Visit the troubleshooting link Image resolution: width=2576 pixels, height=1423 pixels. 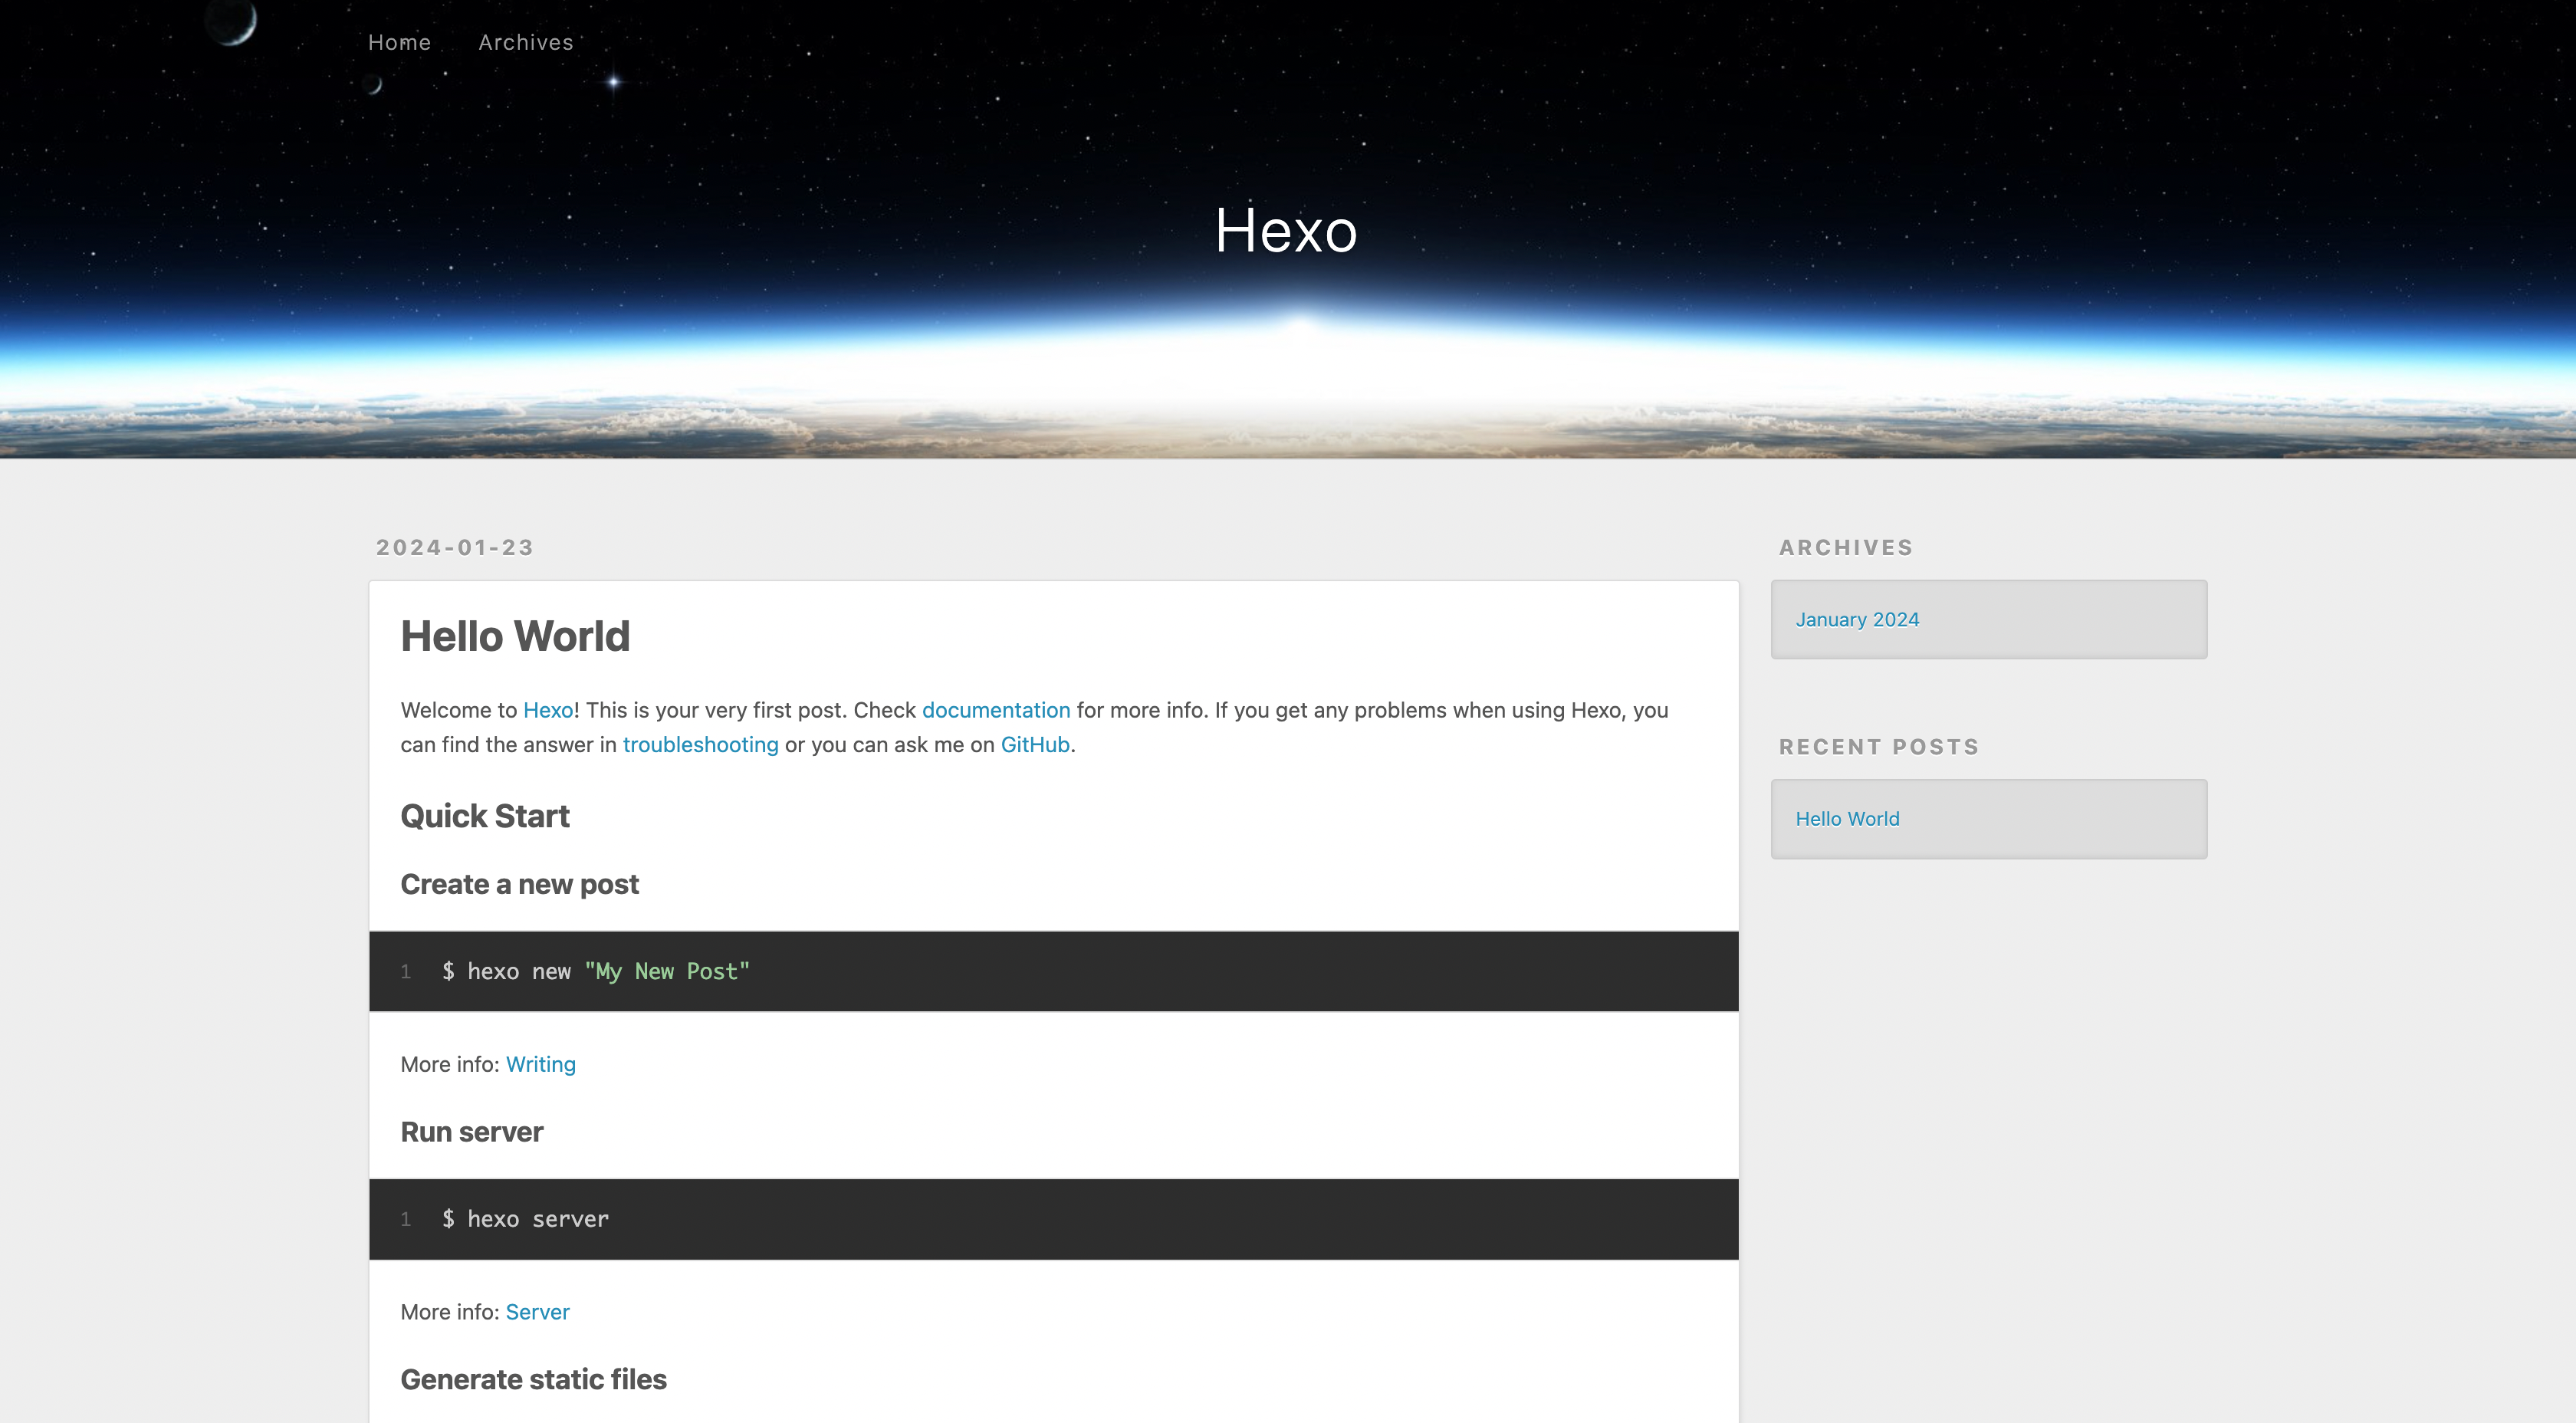pyautogui.click(x=699, y=744)
